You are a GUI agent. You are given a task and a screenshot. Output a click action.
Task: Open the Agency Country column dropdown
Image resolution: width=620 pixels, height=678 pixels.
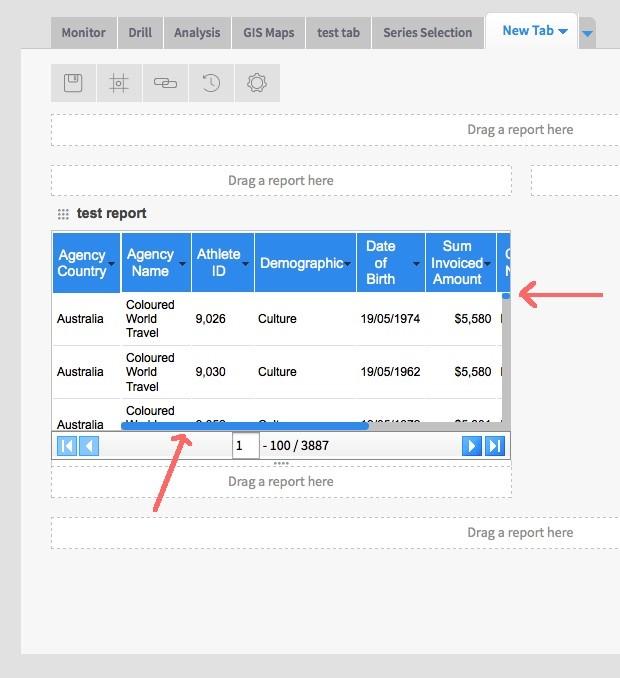click(112, 264)
